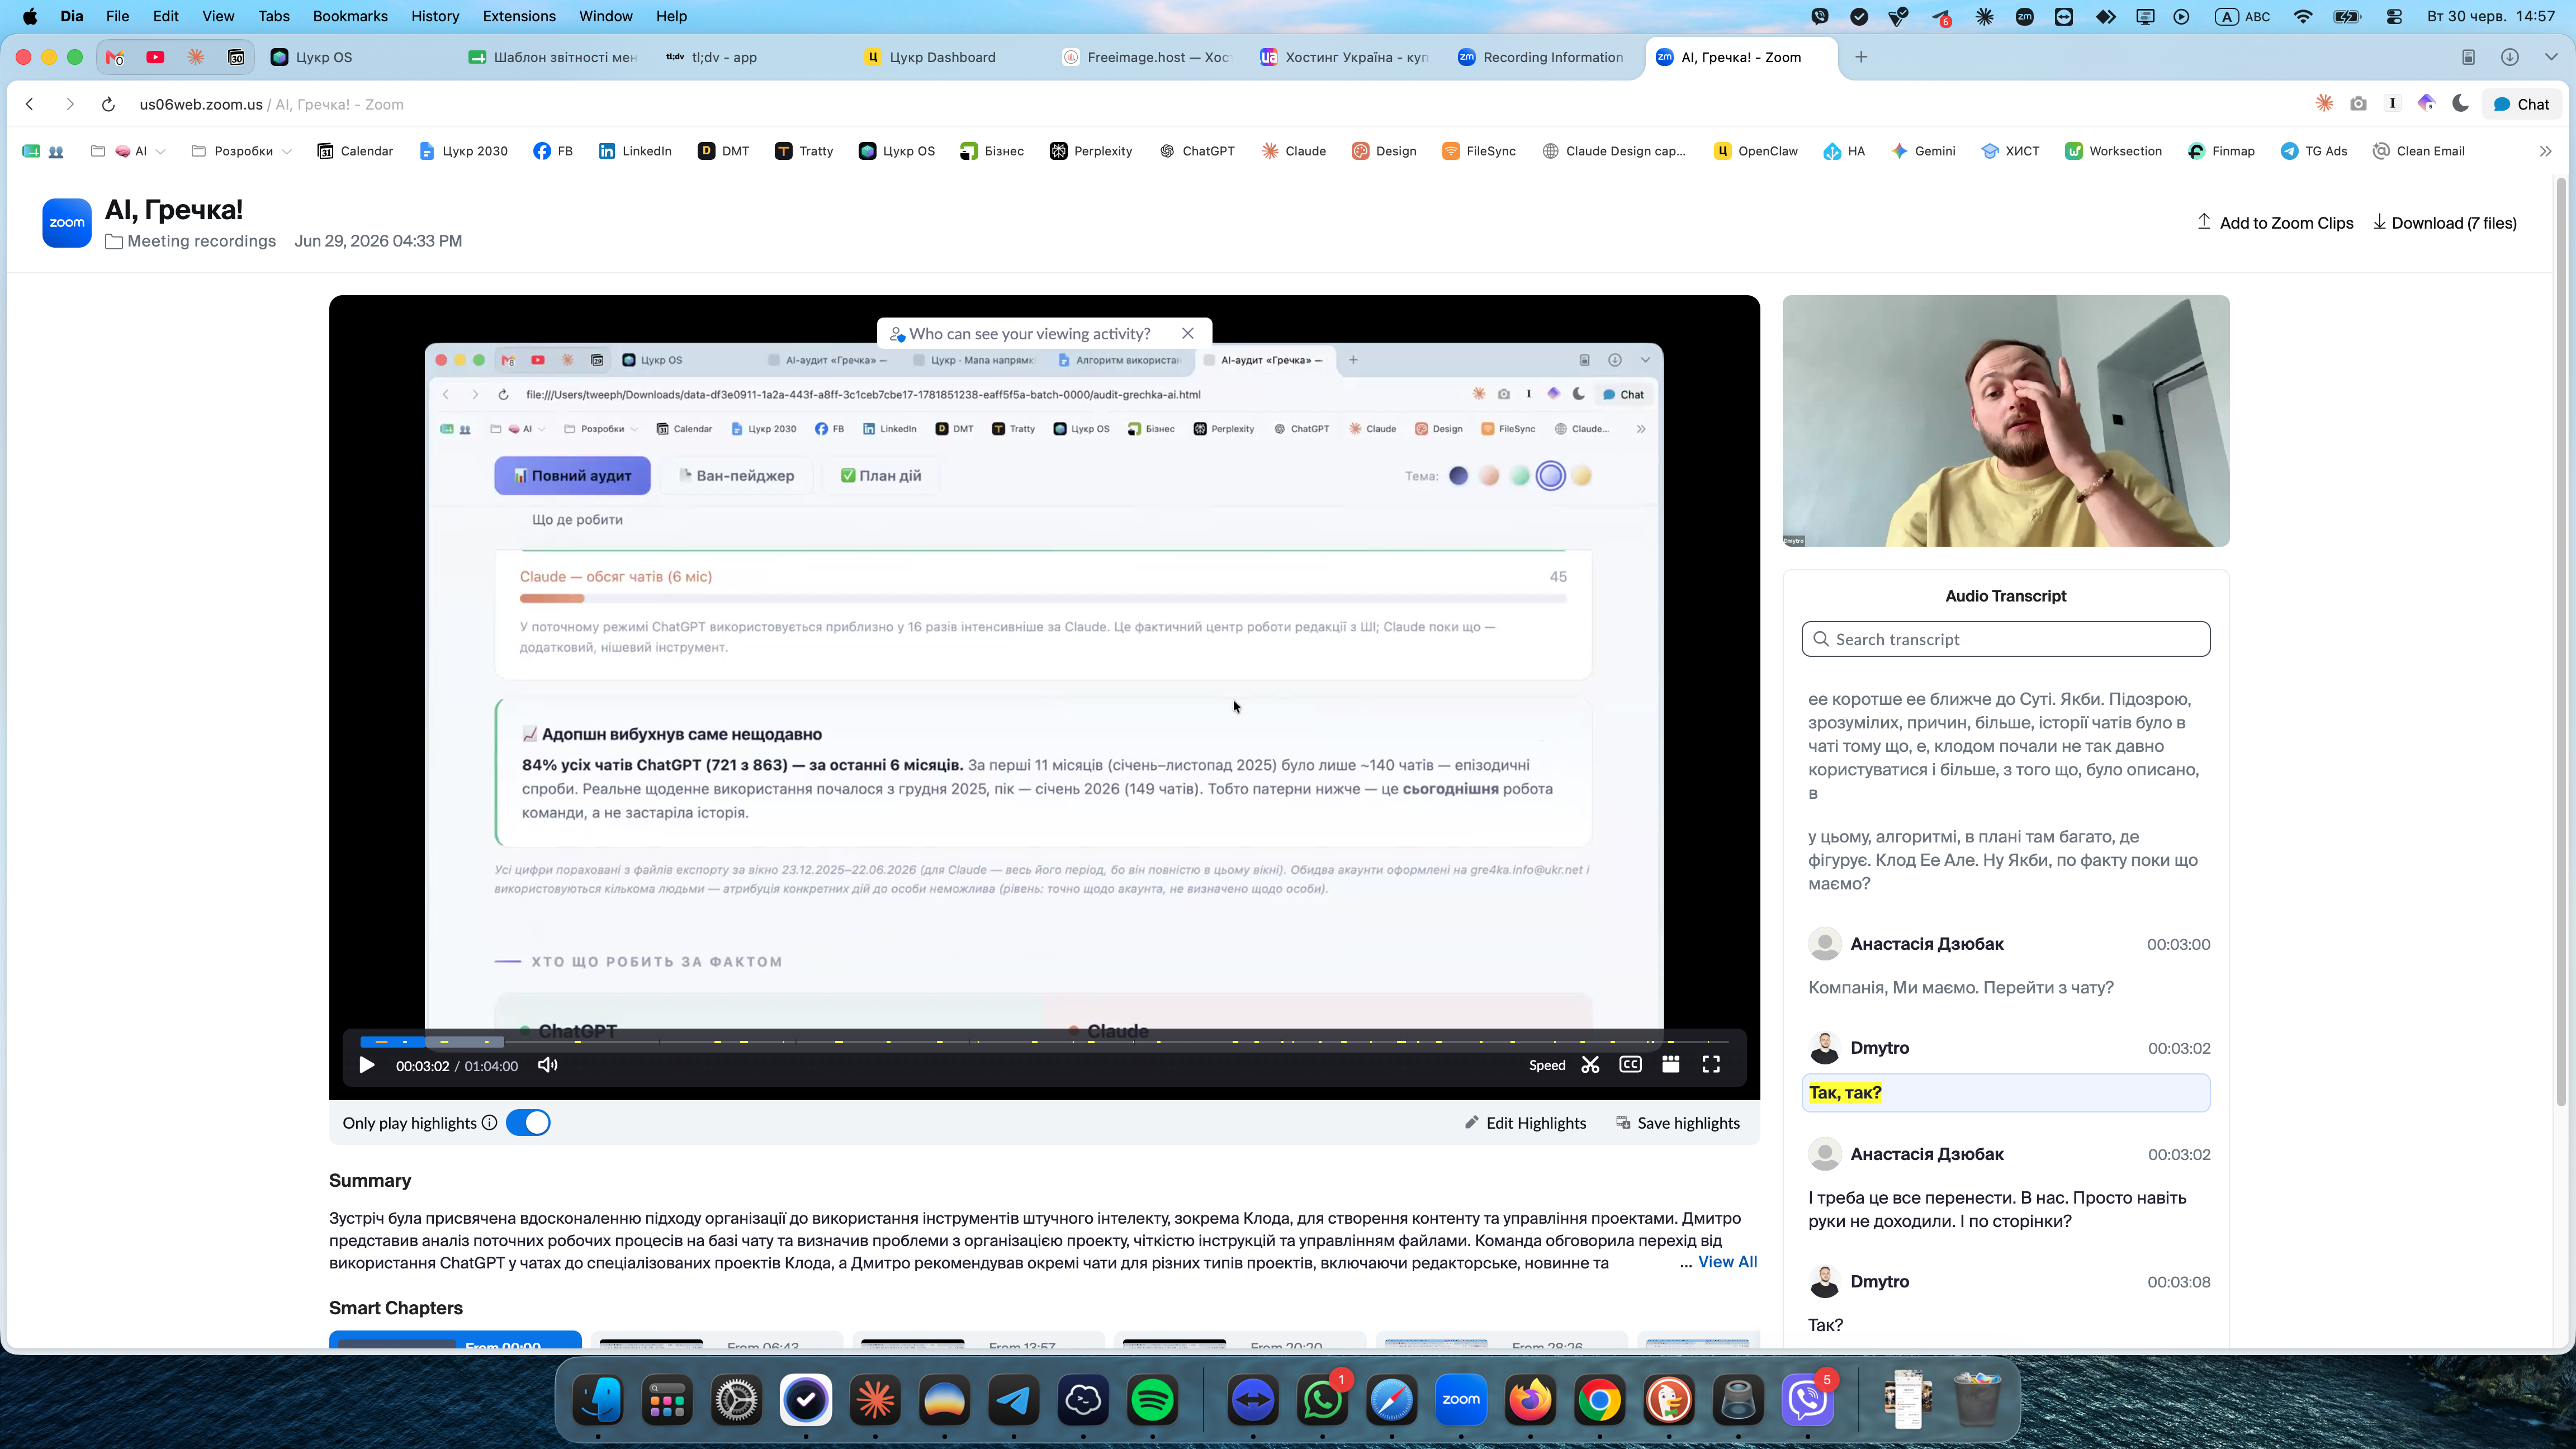Expand the AI bookmarks folder
2576x1449 pixels.
click(127, 151)
